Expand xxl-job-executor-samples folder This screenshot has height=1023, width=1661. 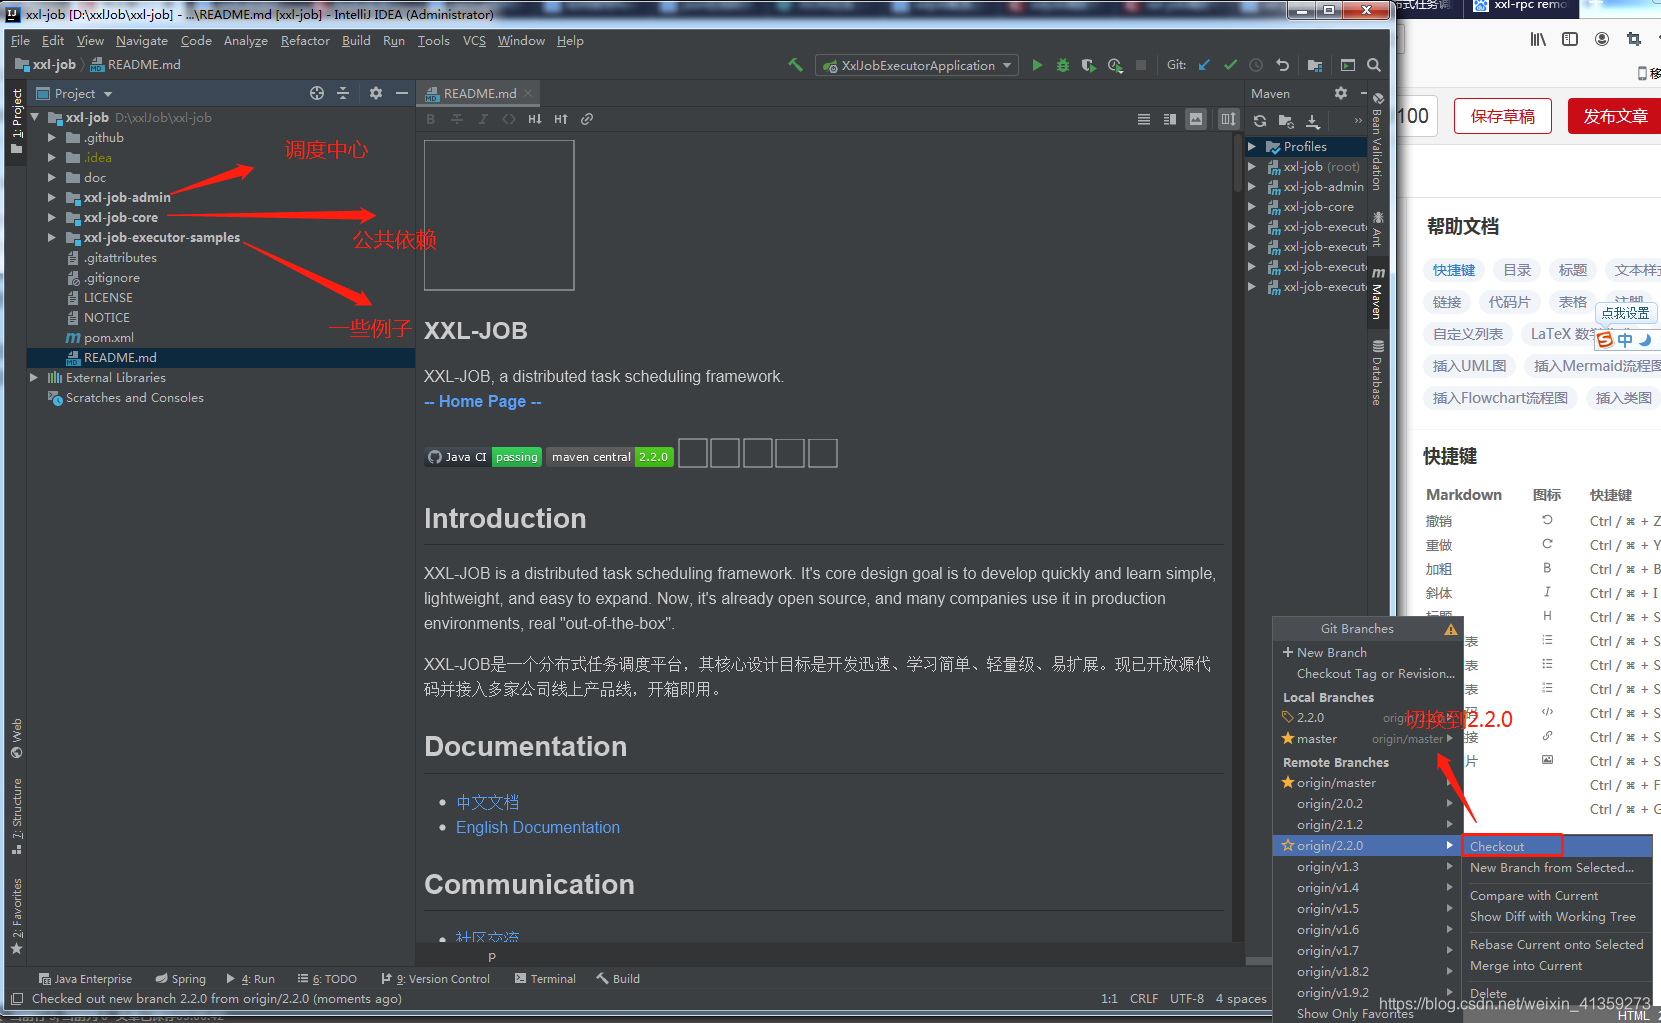click(x=52, y=238)
